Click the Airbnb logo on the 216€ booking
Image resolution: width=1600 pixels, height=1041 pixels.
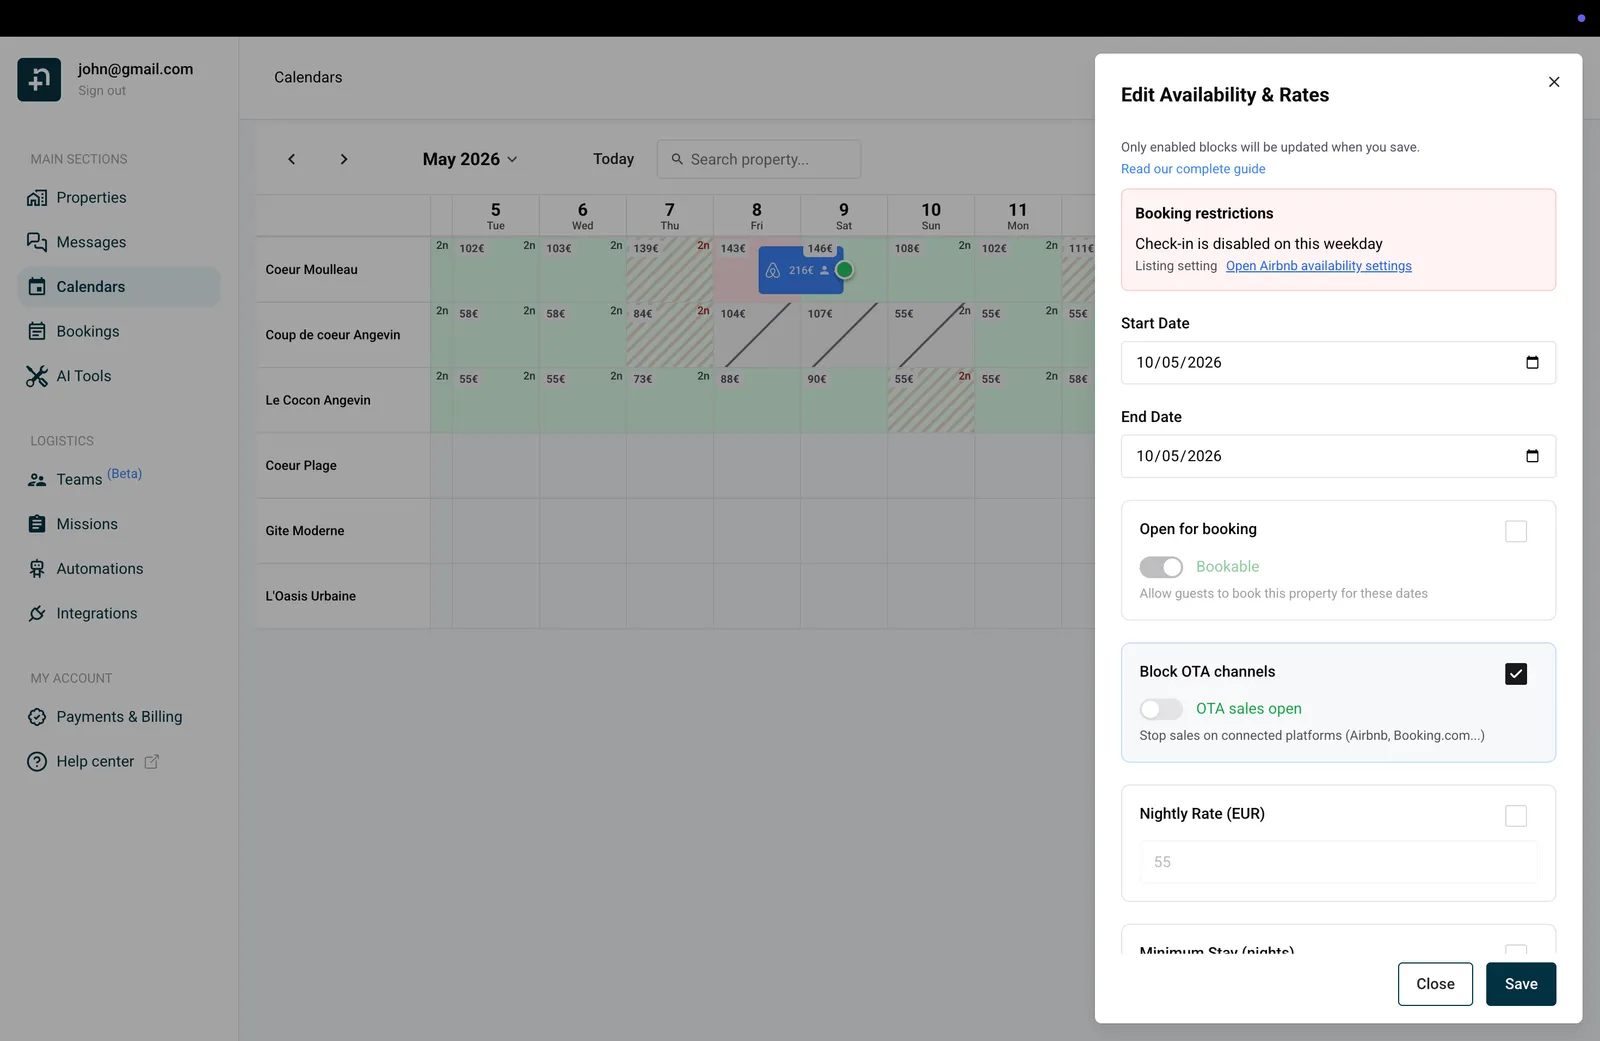click(x=773, y=270)
